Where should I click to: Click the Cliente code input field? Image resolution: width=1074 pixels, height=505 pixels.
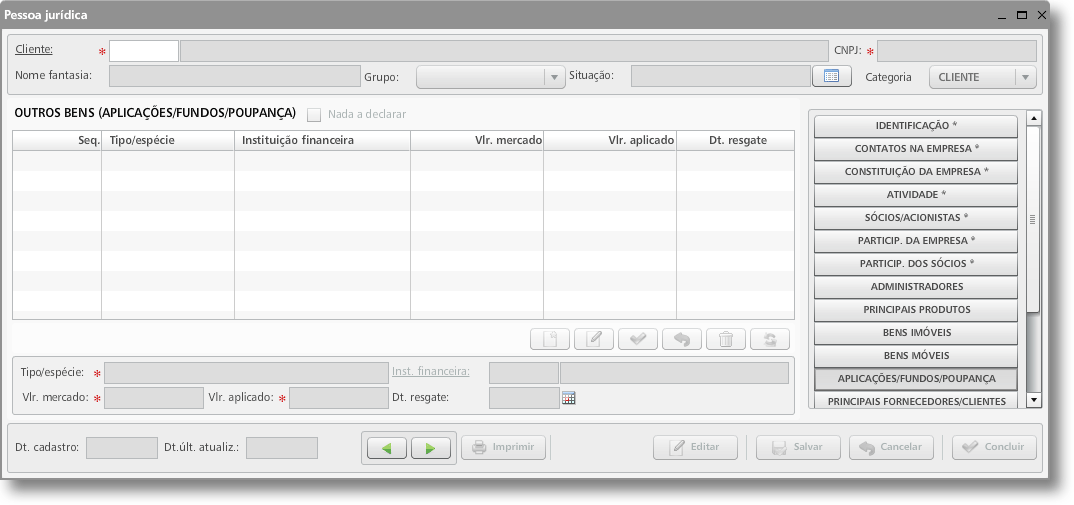(144, 51)
